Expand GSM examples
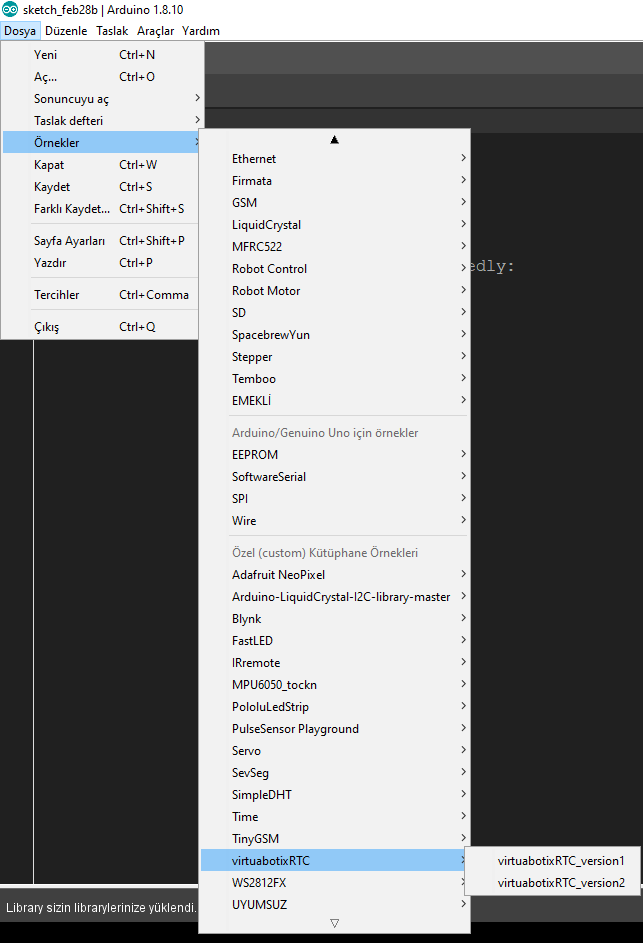The height and width of the screenshot is (943, 643). point(334,203)
